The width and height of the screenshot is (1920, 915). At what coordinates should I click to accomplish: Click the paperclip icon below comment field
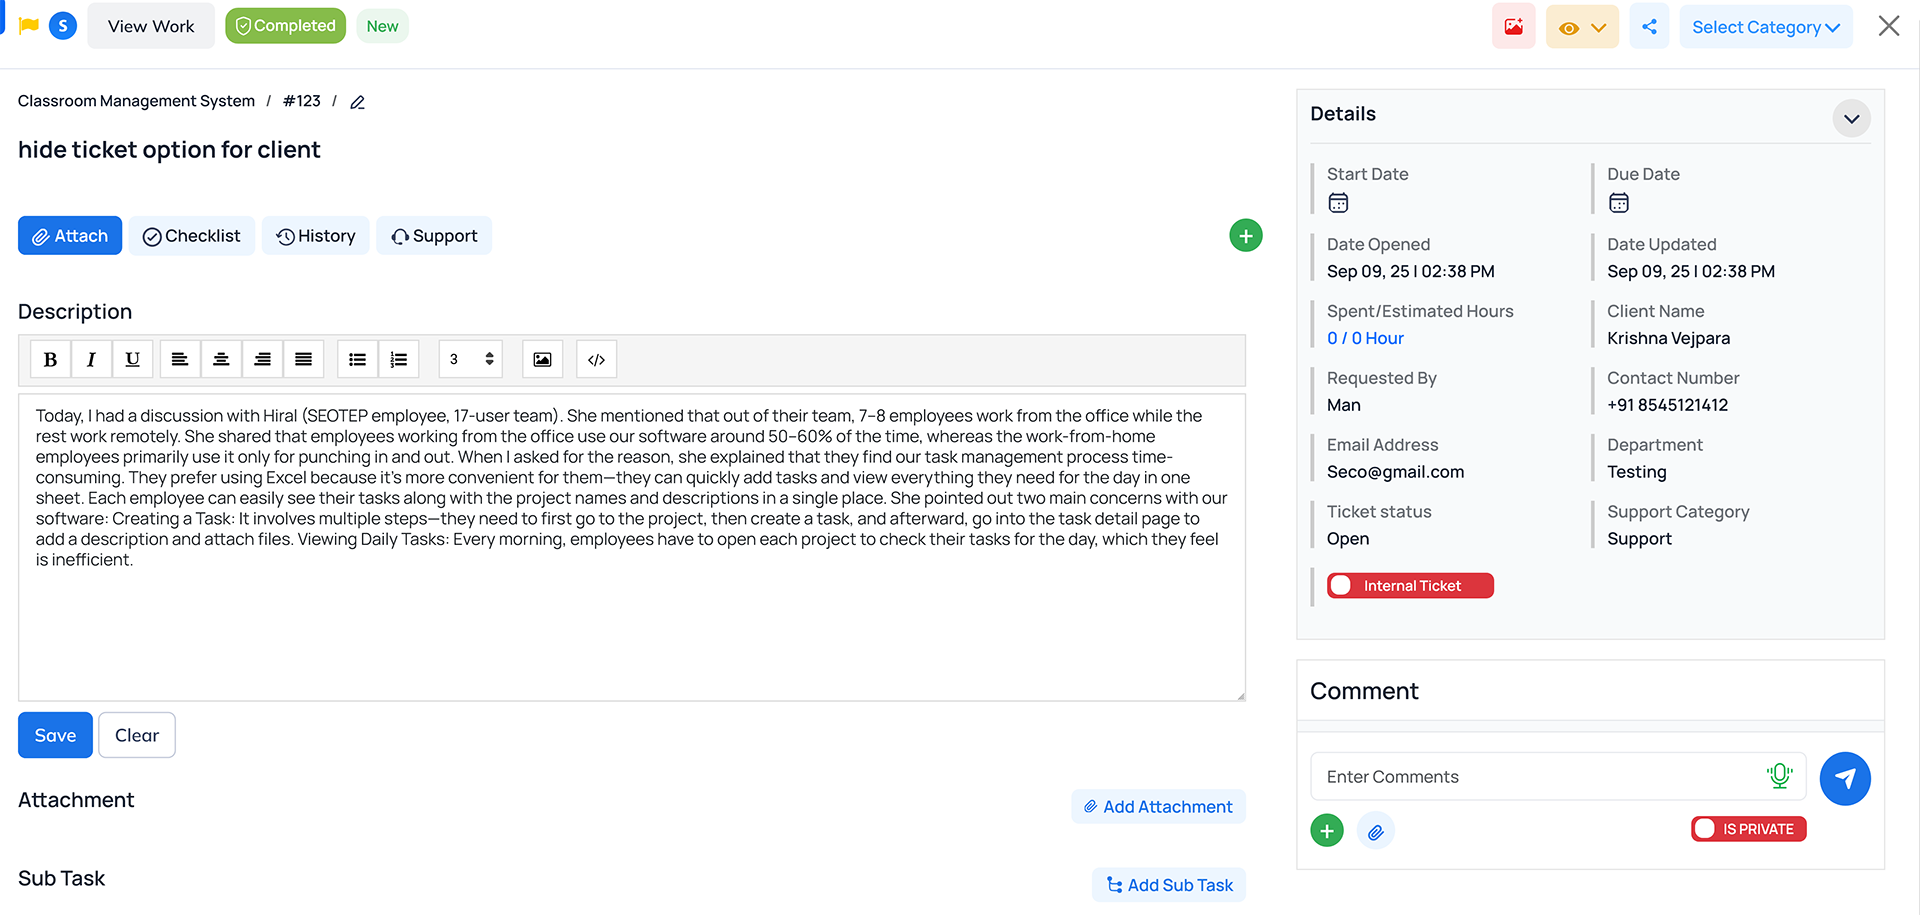pyautogui.click(x=1375, y=831)
